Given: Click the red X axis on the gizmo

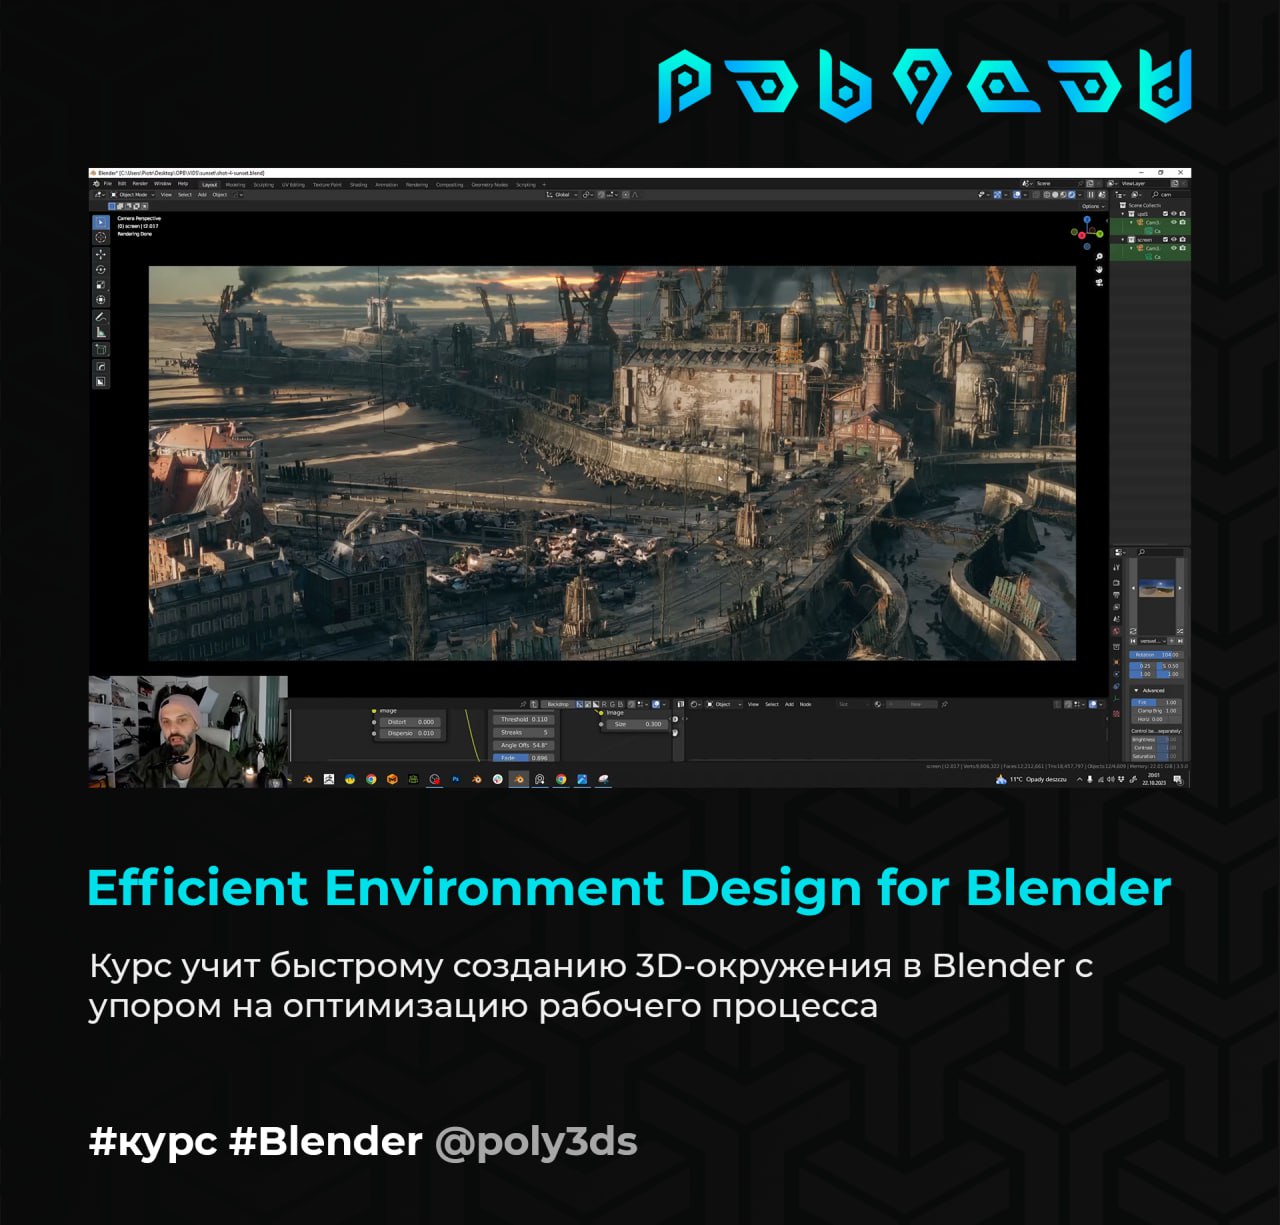Looking at the screenshot, I should 1082,235.
